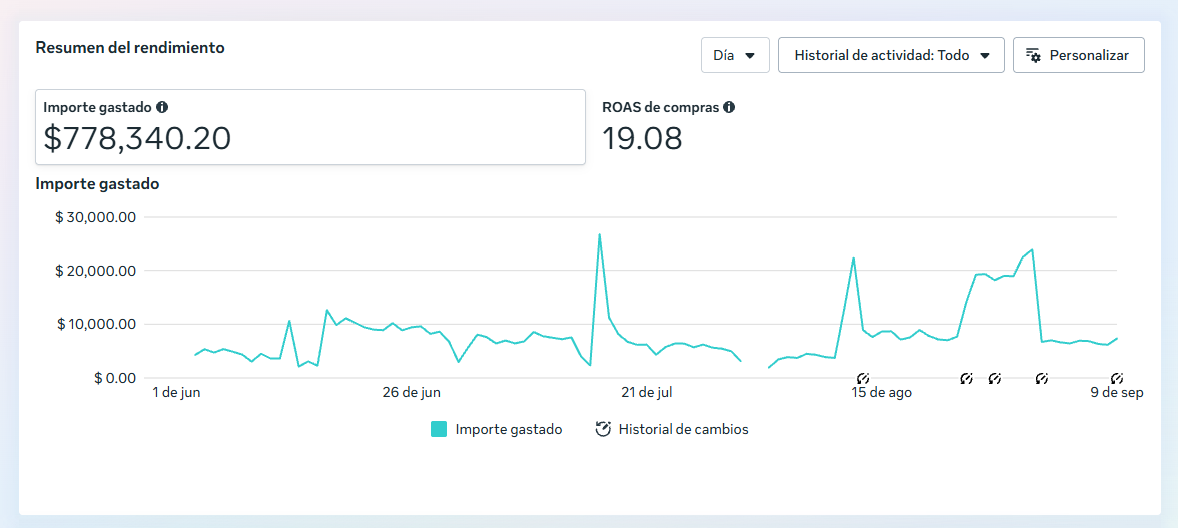1178x528 pixels.
Task: Click the $778,340.20 spend value
Action: [x=137, y=139]
